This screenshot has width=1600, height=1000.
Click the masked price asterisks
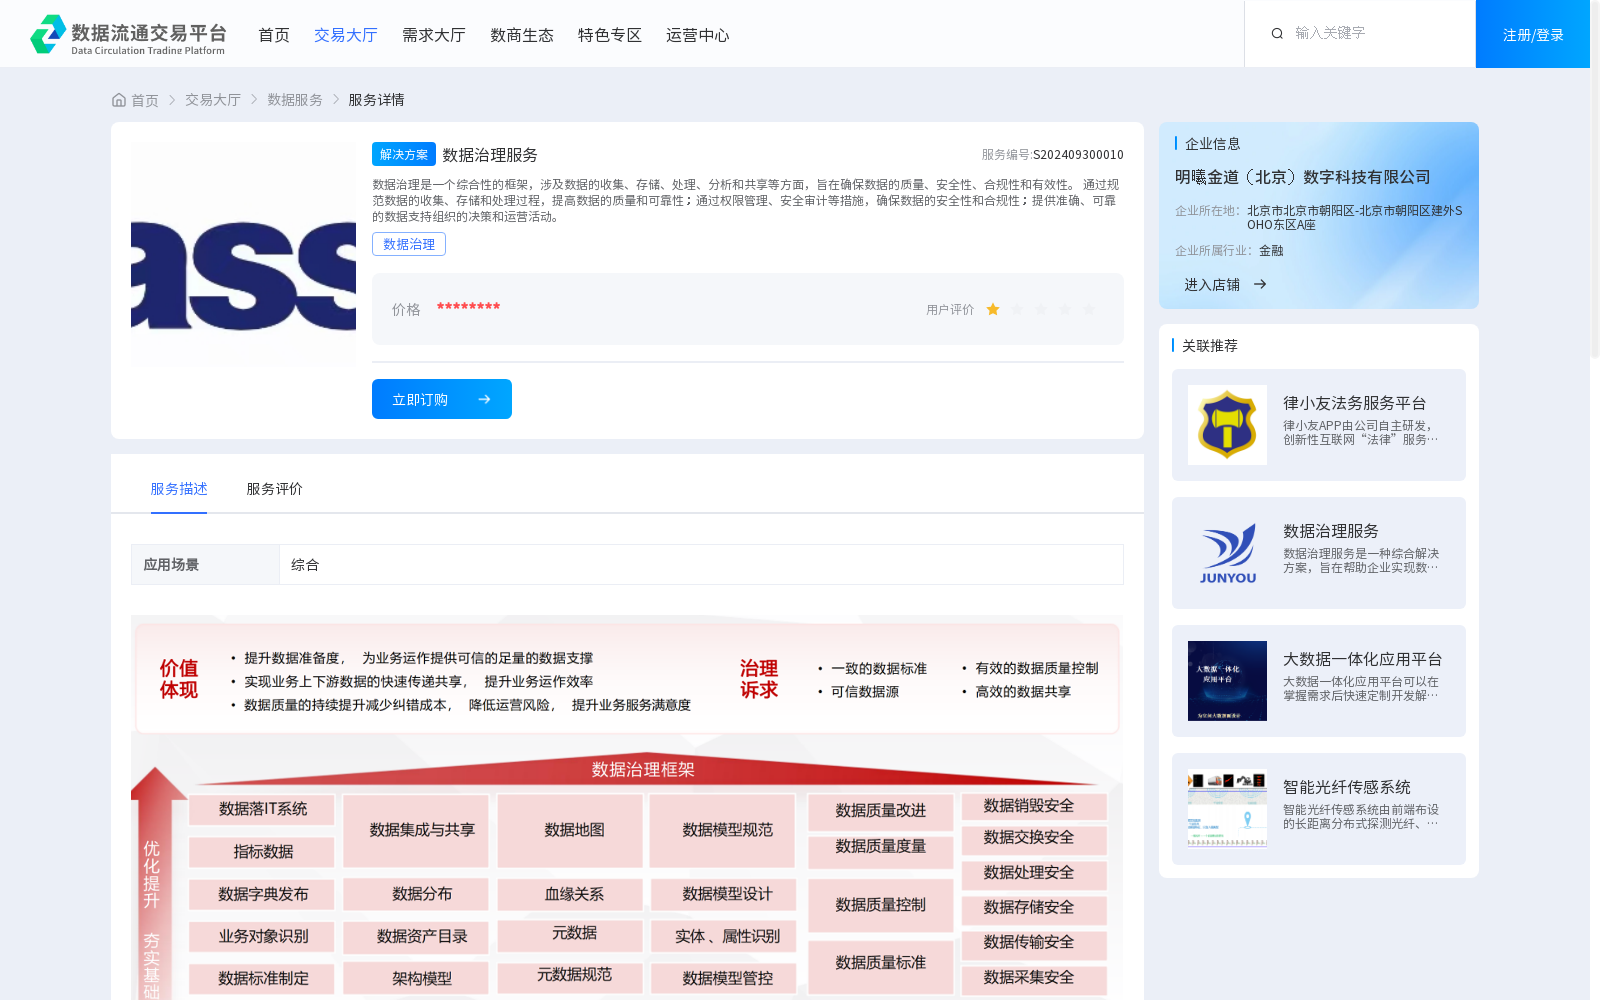468,307
